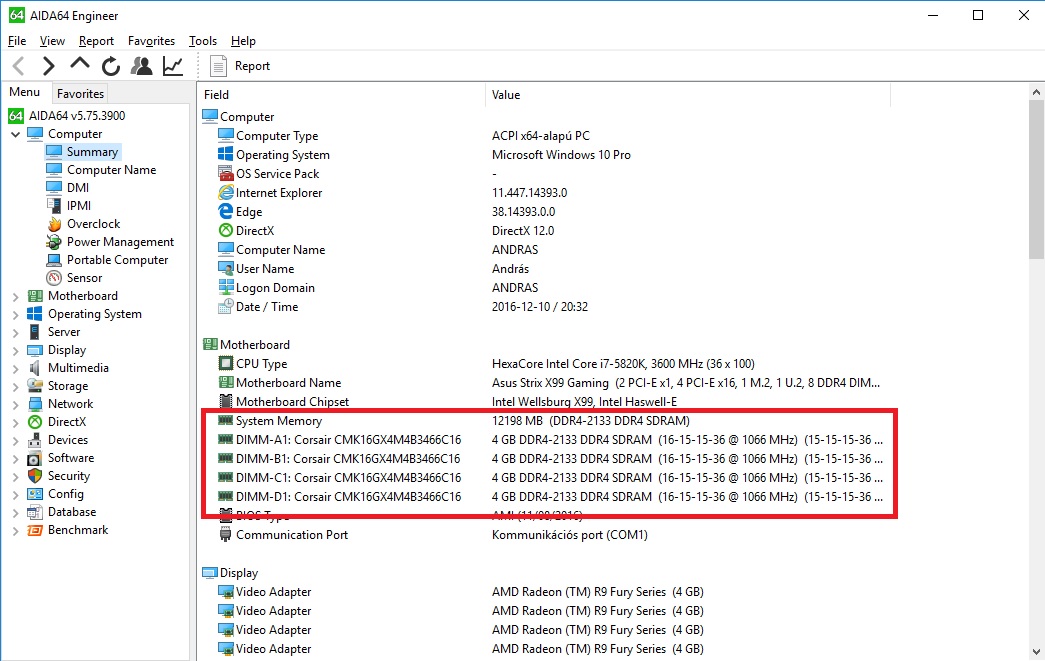Expand the Storage tree node

point(15,386)
